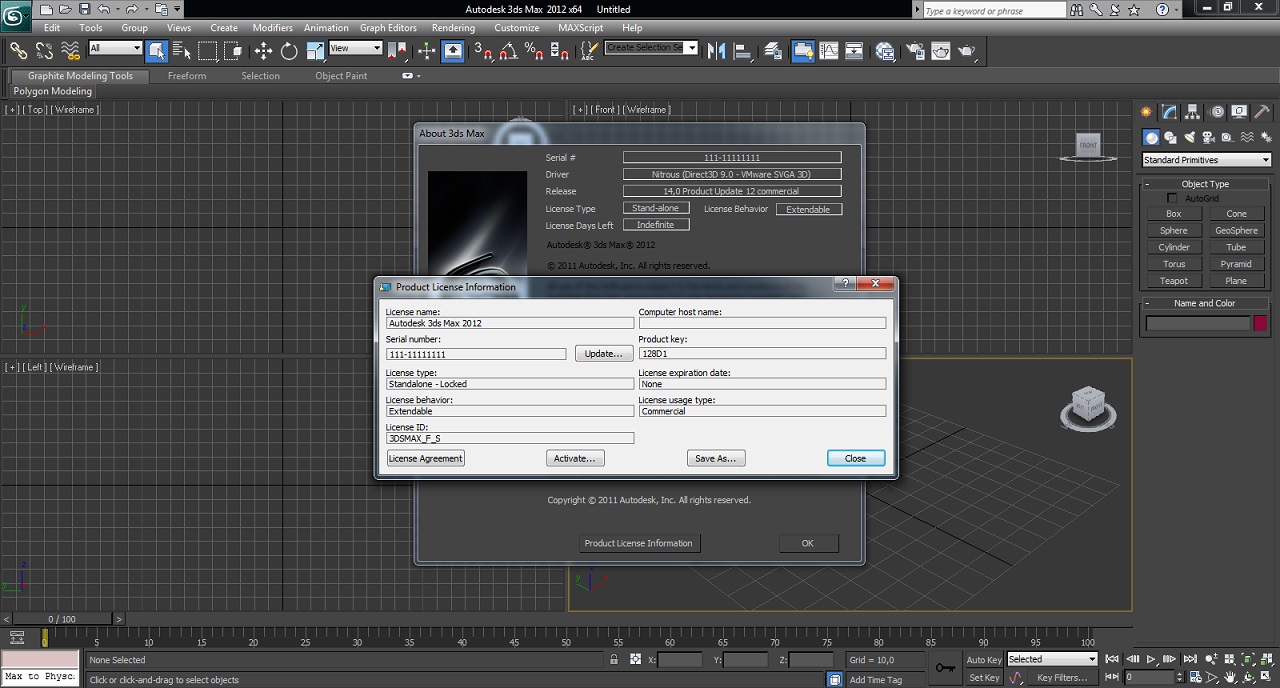Open the Modifiers menu
1280x688 pixels.
(x=272, y=28)
